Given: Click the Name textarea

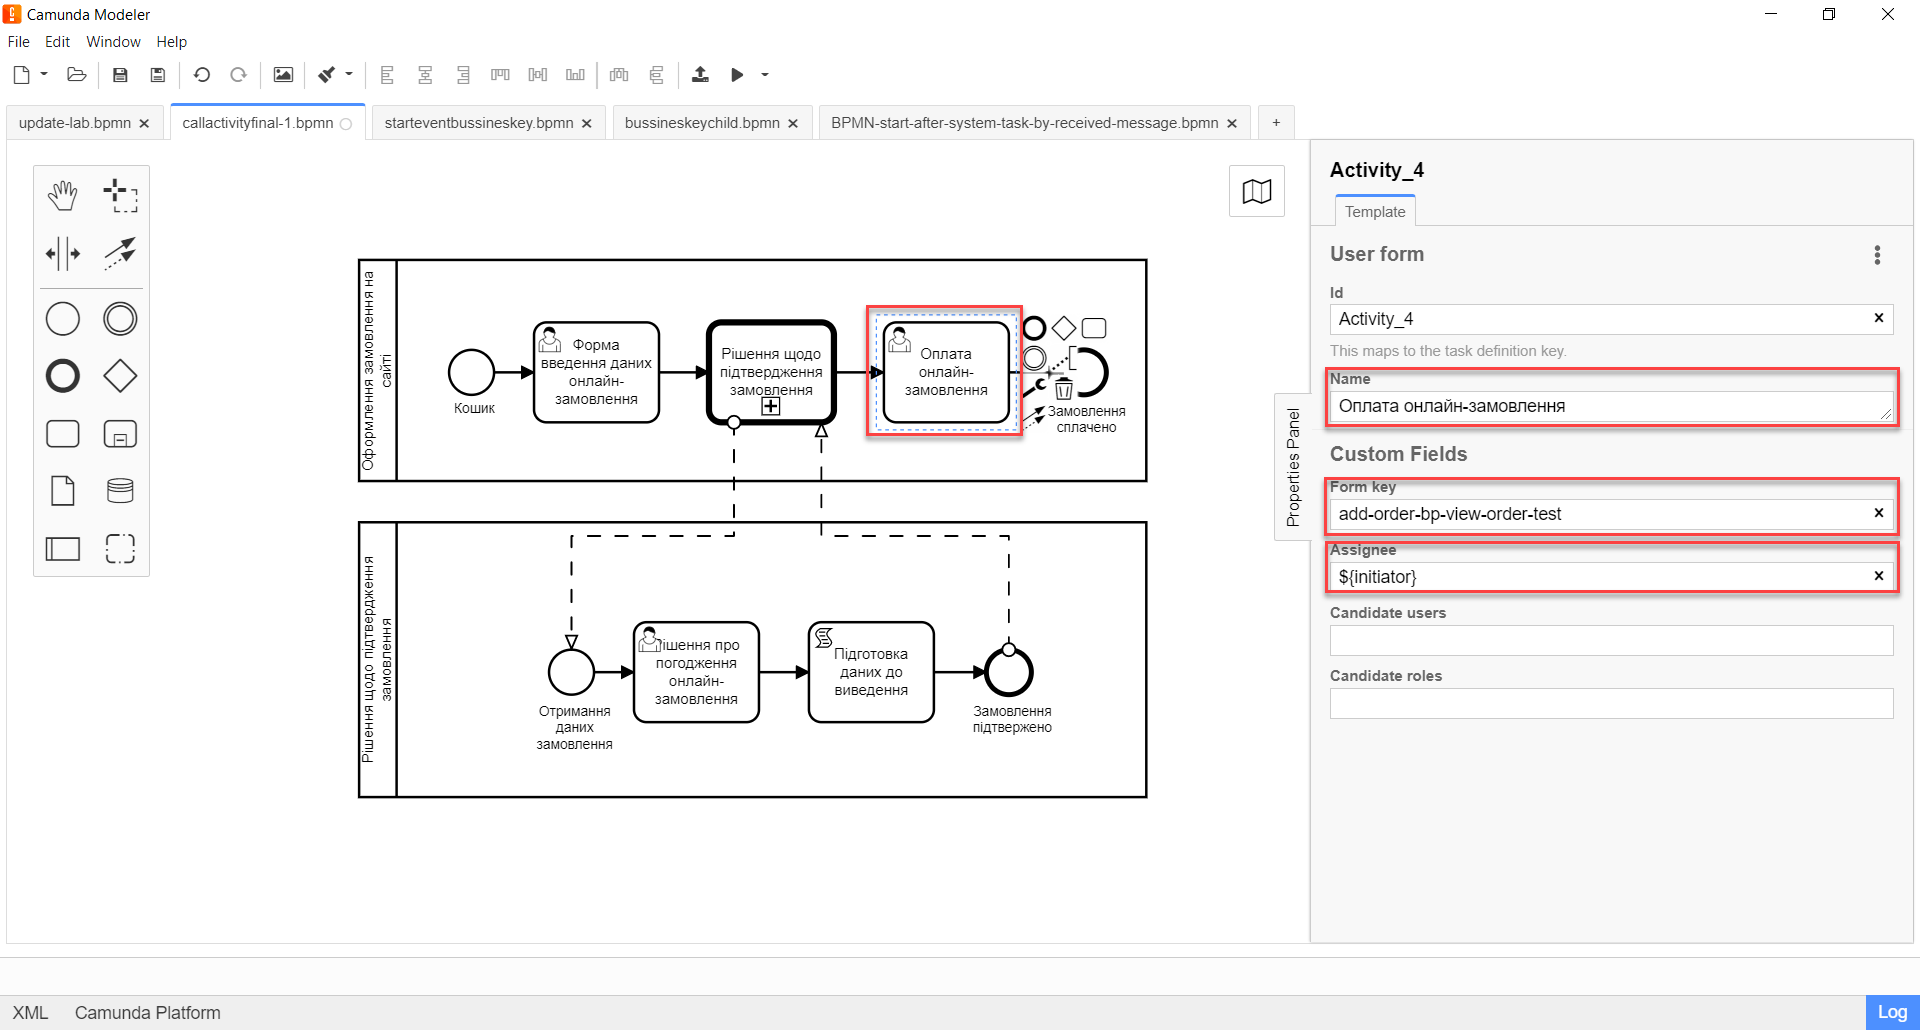Looking at the screenshot, I should [x=1611, y=406].
